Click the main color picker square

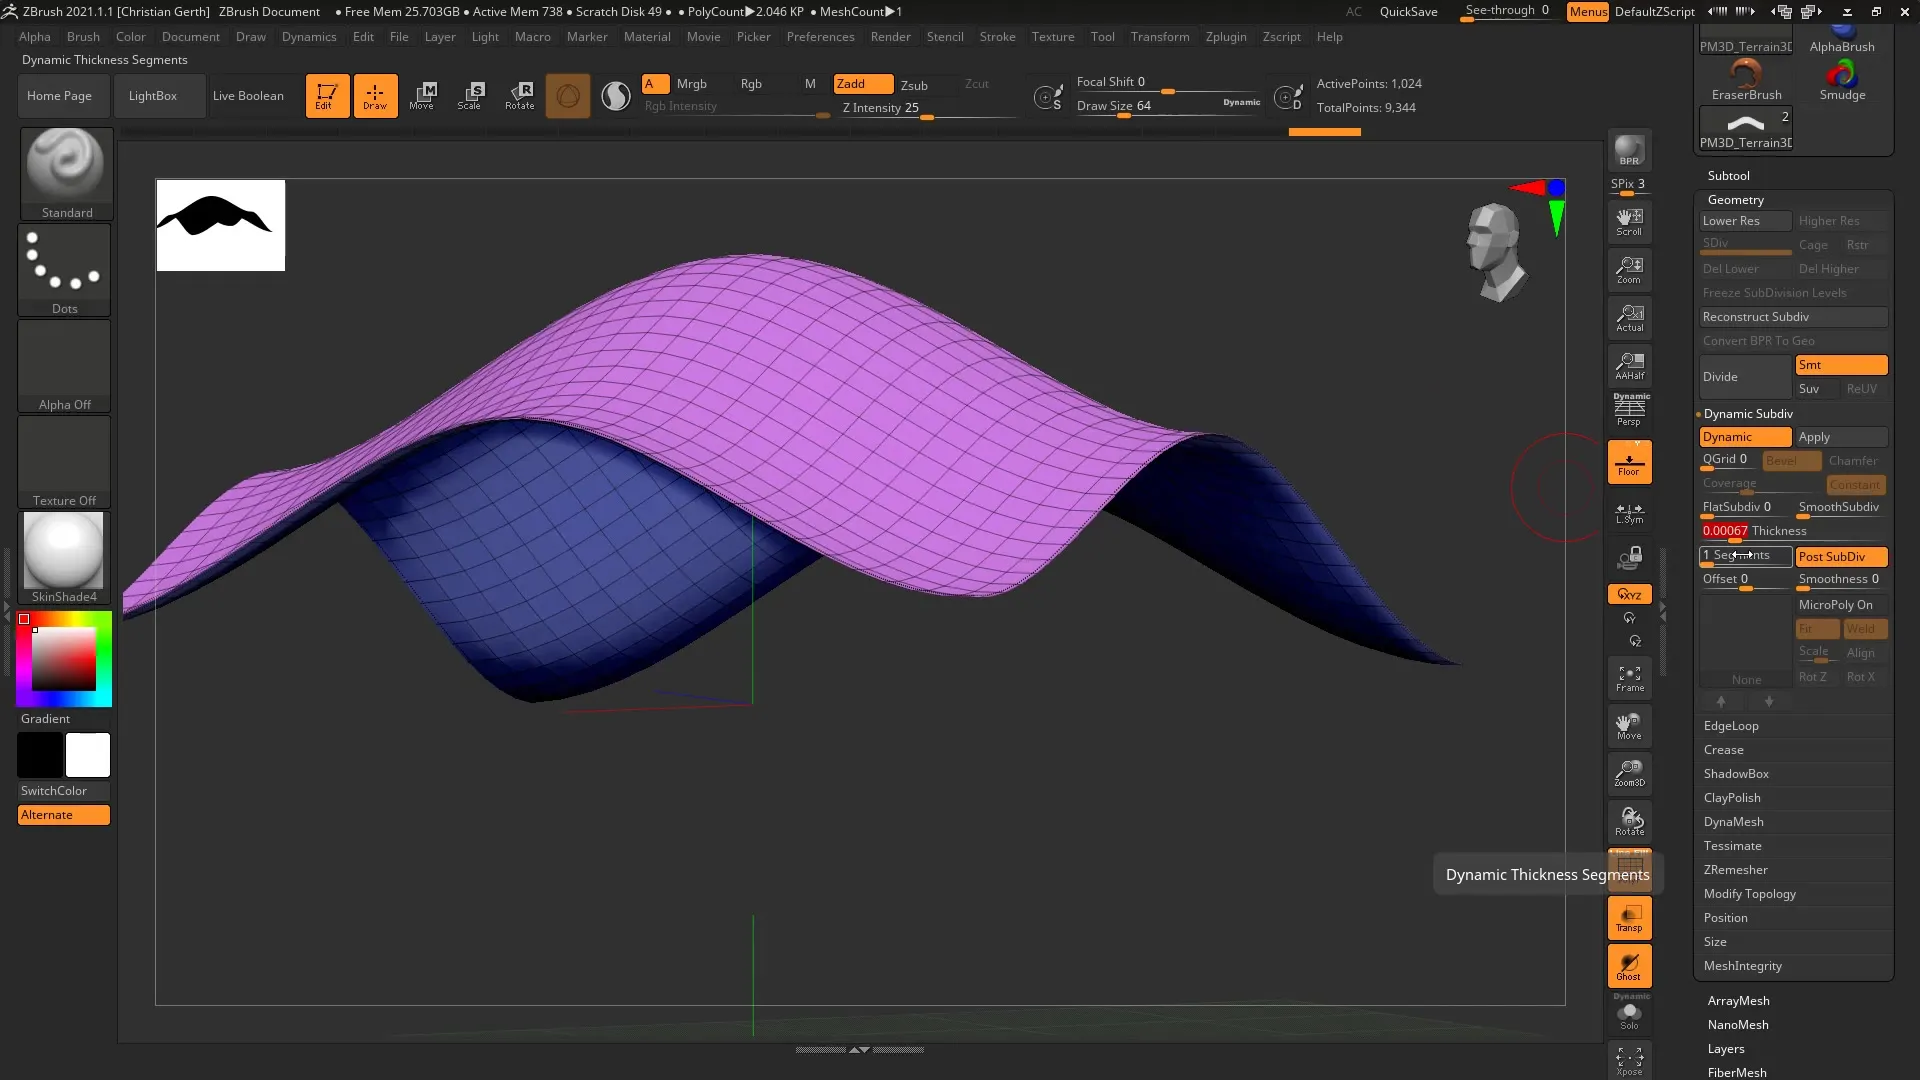[x=64, y=659]
